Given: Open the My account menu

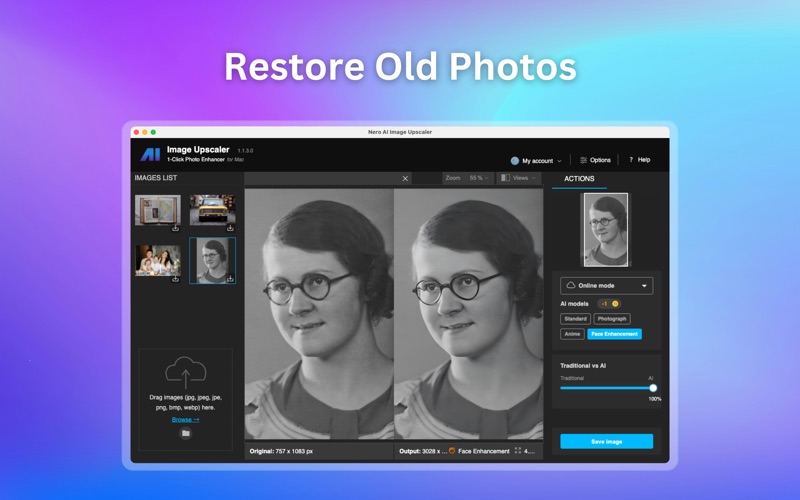Looking at the screenshot, I should 536,160.
